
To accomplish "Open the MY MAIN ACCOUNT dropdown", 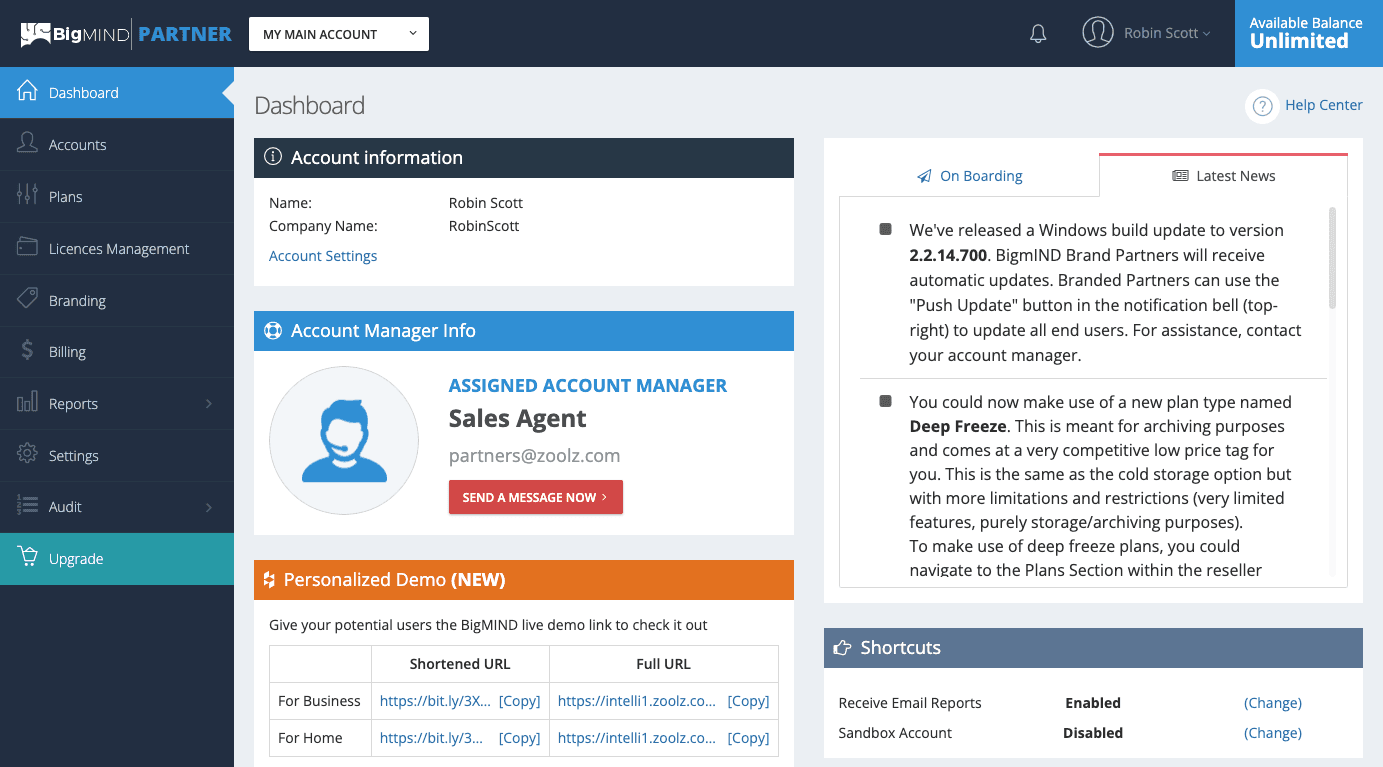I will [338, 33].
